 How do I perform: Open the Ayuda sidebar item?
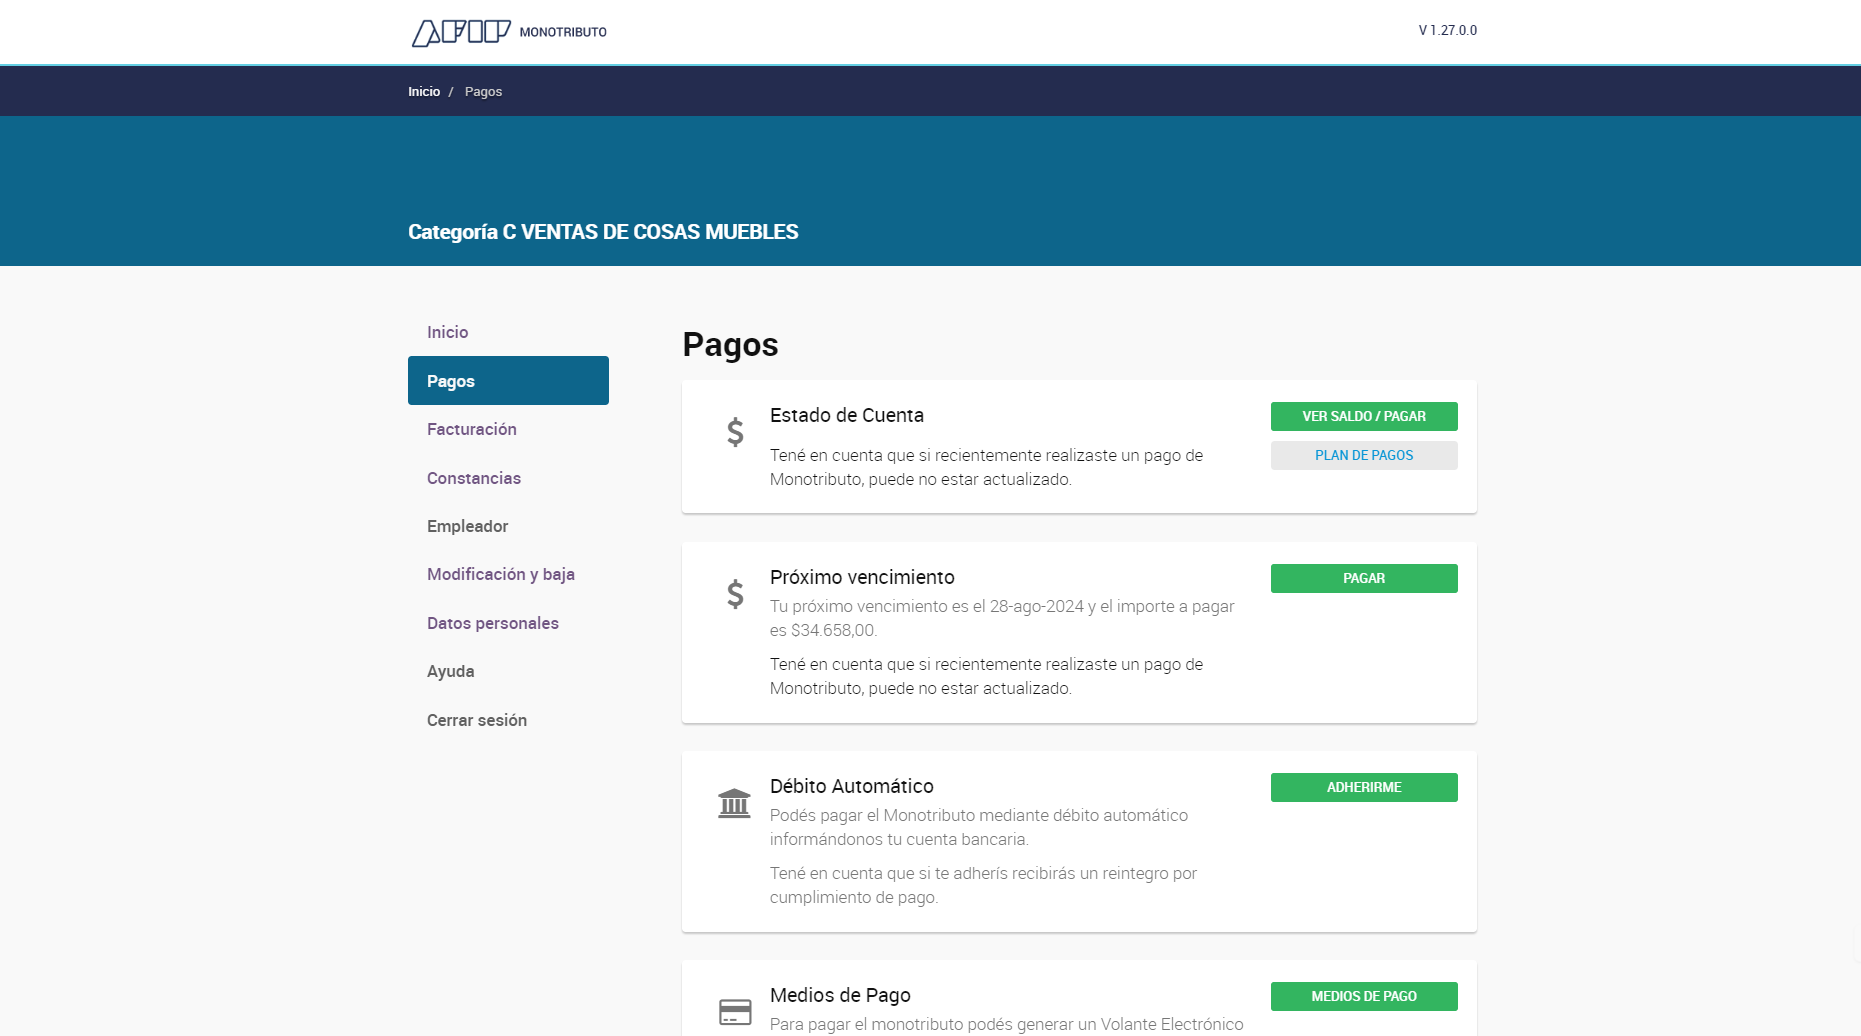point(450,671)
